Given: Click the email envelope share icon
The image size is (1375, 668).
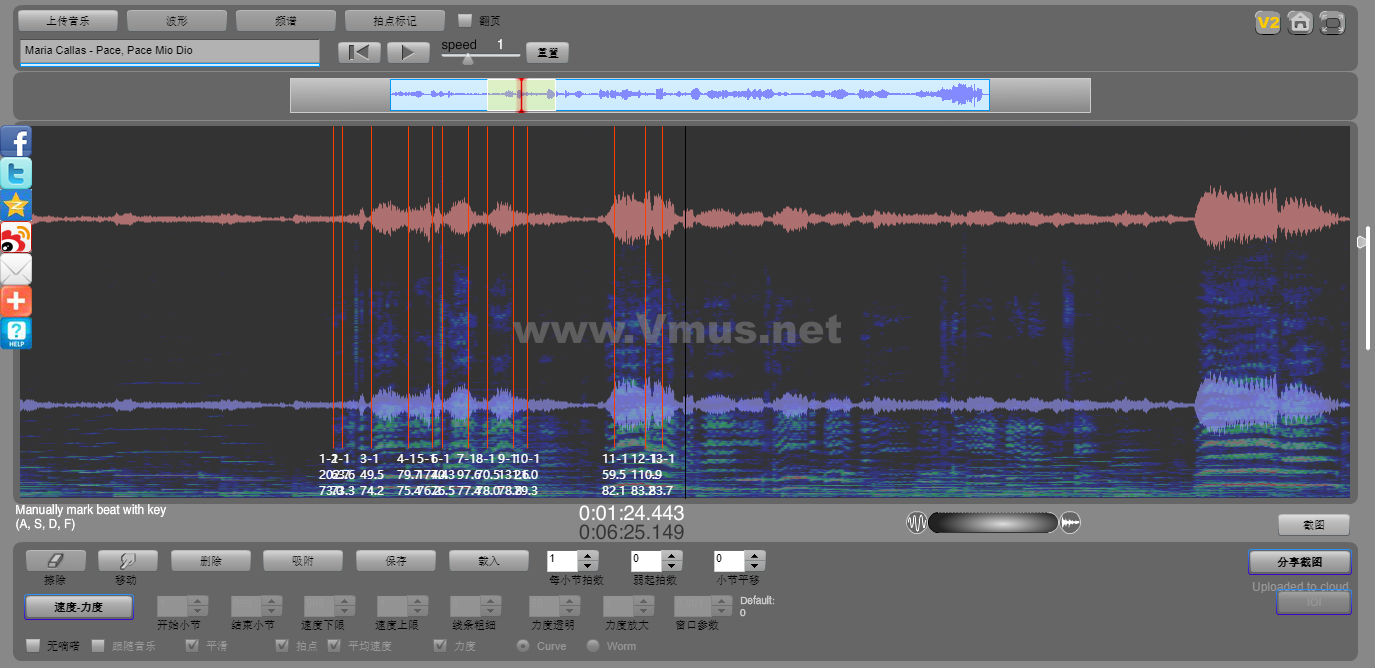Looking at the screenshot, I should tap(16, 270).
